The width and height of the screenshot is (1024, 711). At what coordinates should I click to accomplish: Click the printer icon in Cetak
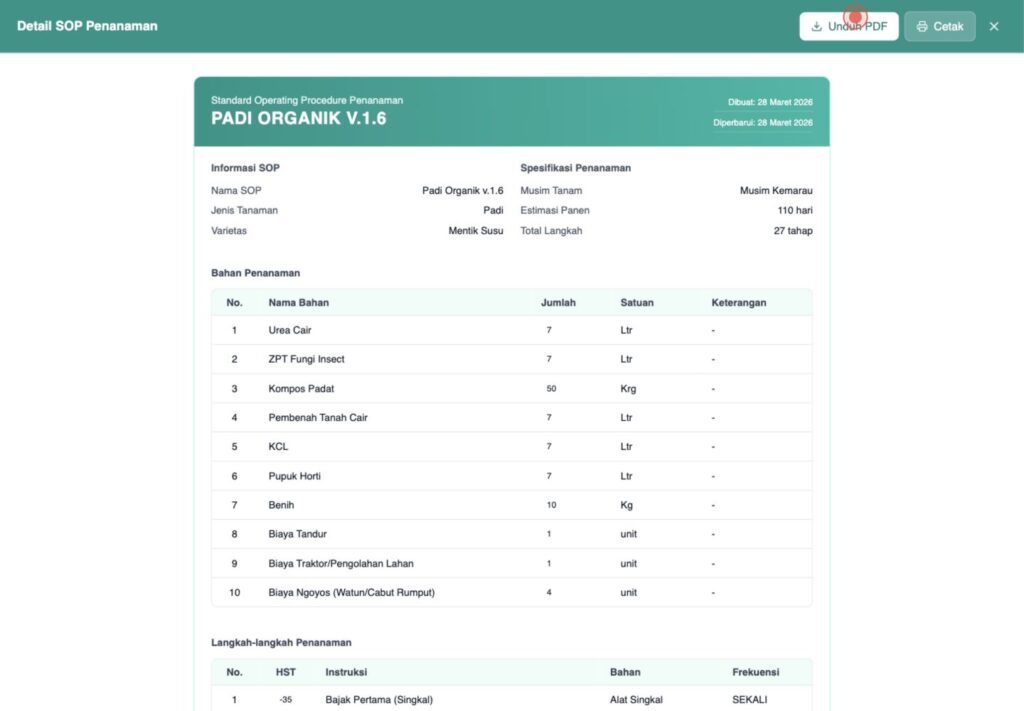pyautogui.click(x=922, y=27)
